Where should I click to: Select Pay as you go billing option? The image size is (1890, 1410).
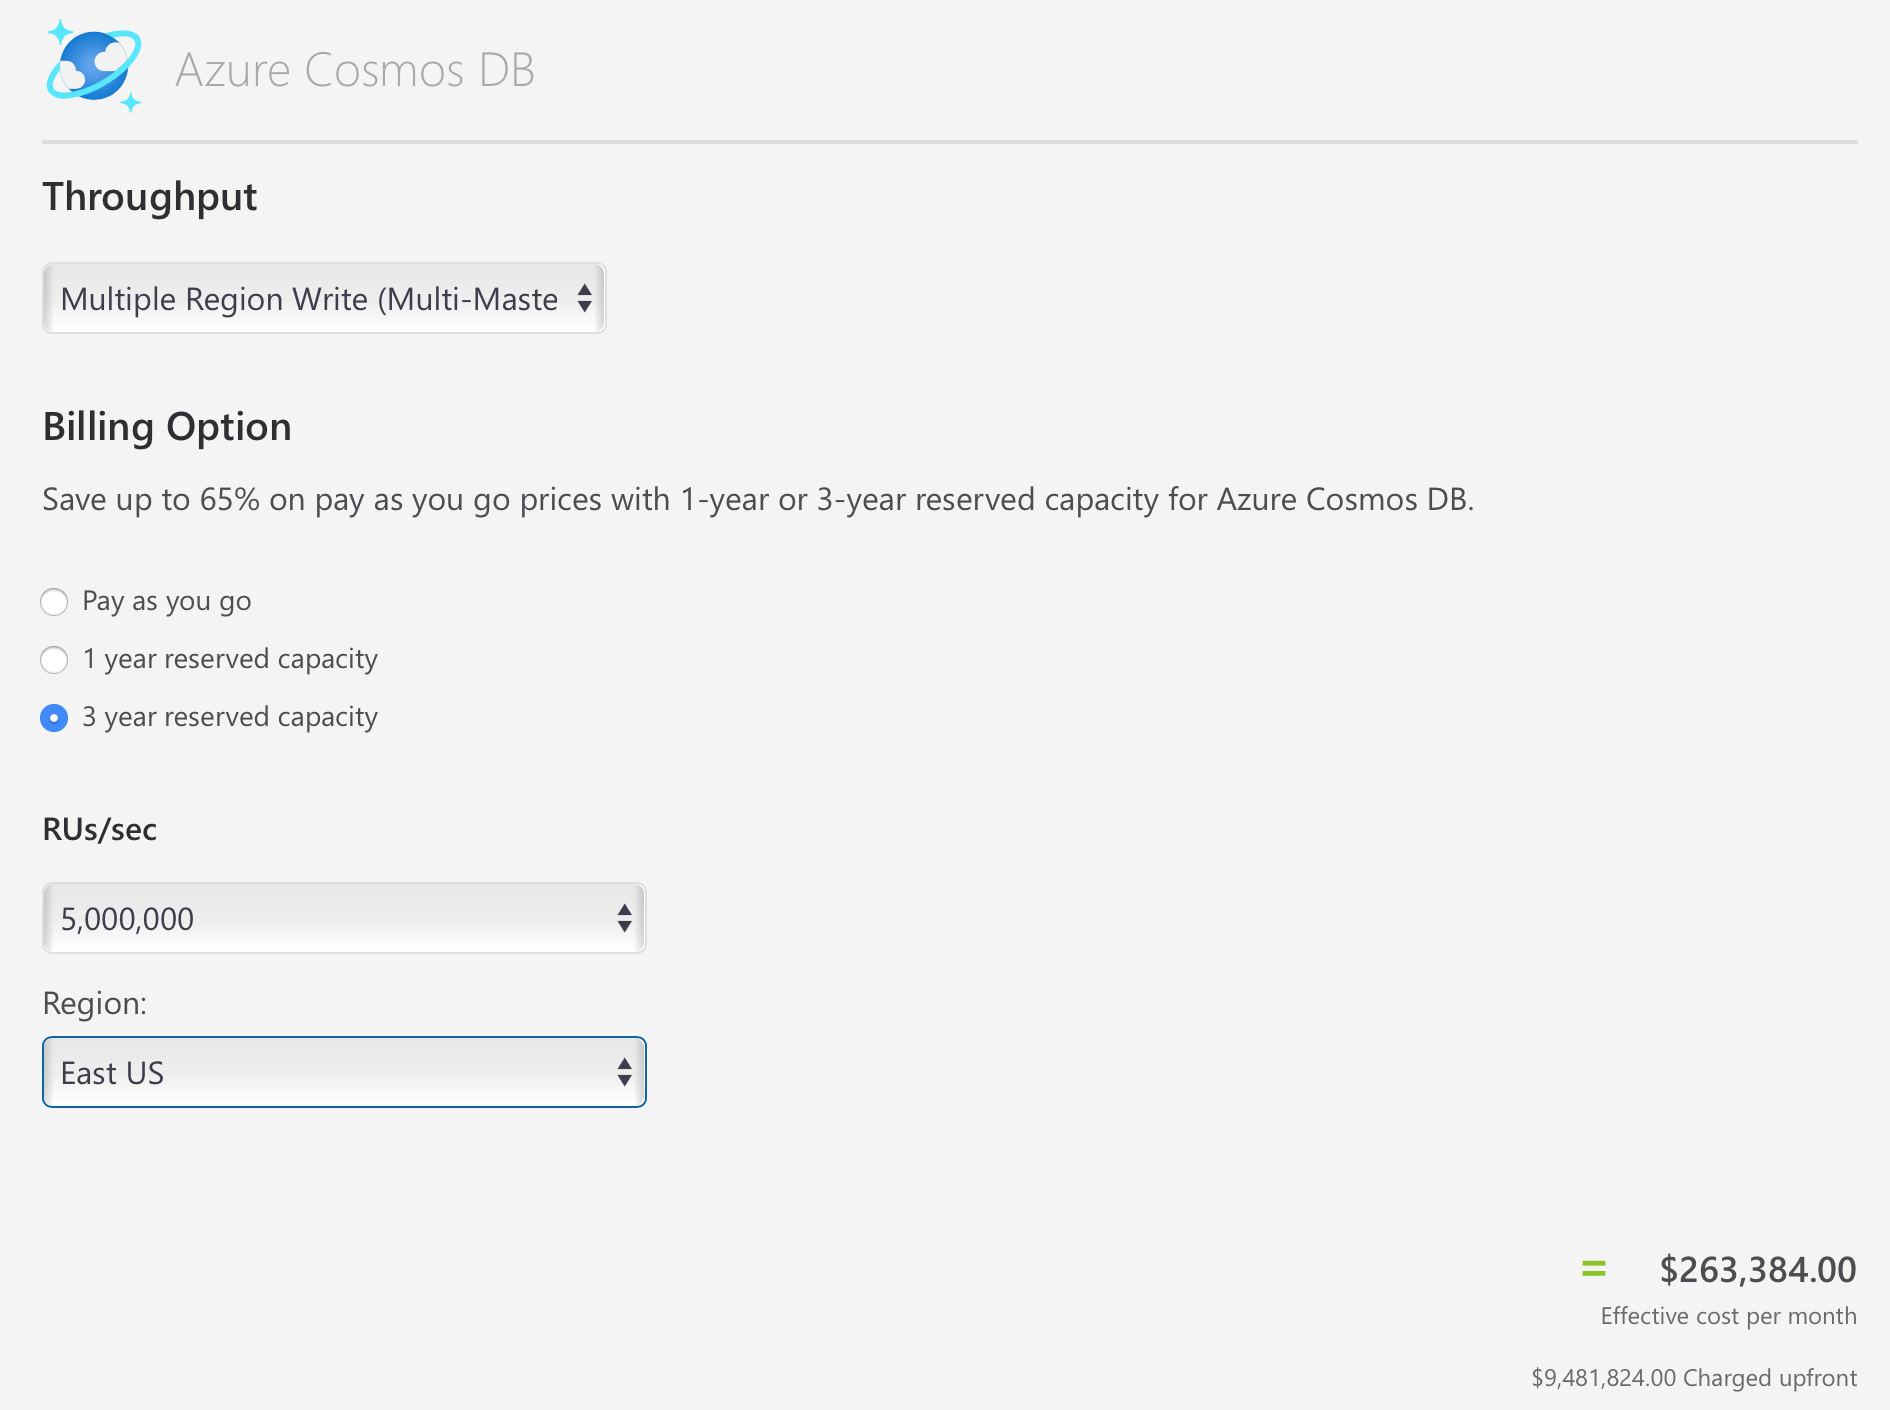click(54, 602)
